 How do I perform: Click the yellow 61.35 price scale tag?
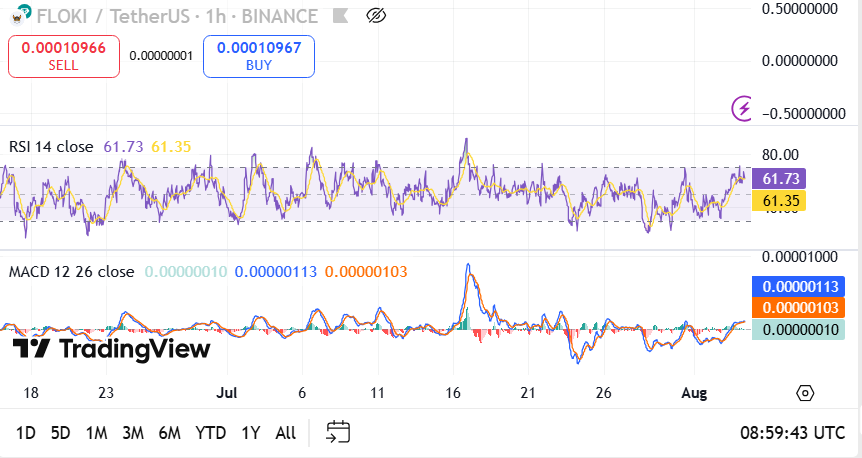coord(779,201)
